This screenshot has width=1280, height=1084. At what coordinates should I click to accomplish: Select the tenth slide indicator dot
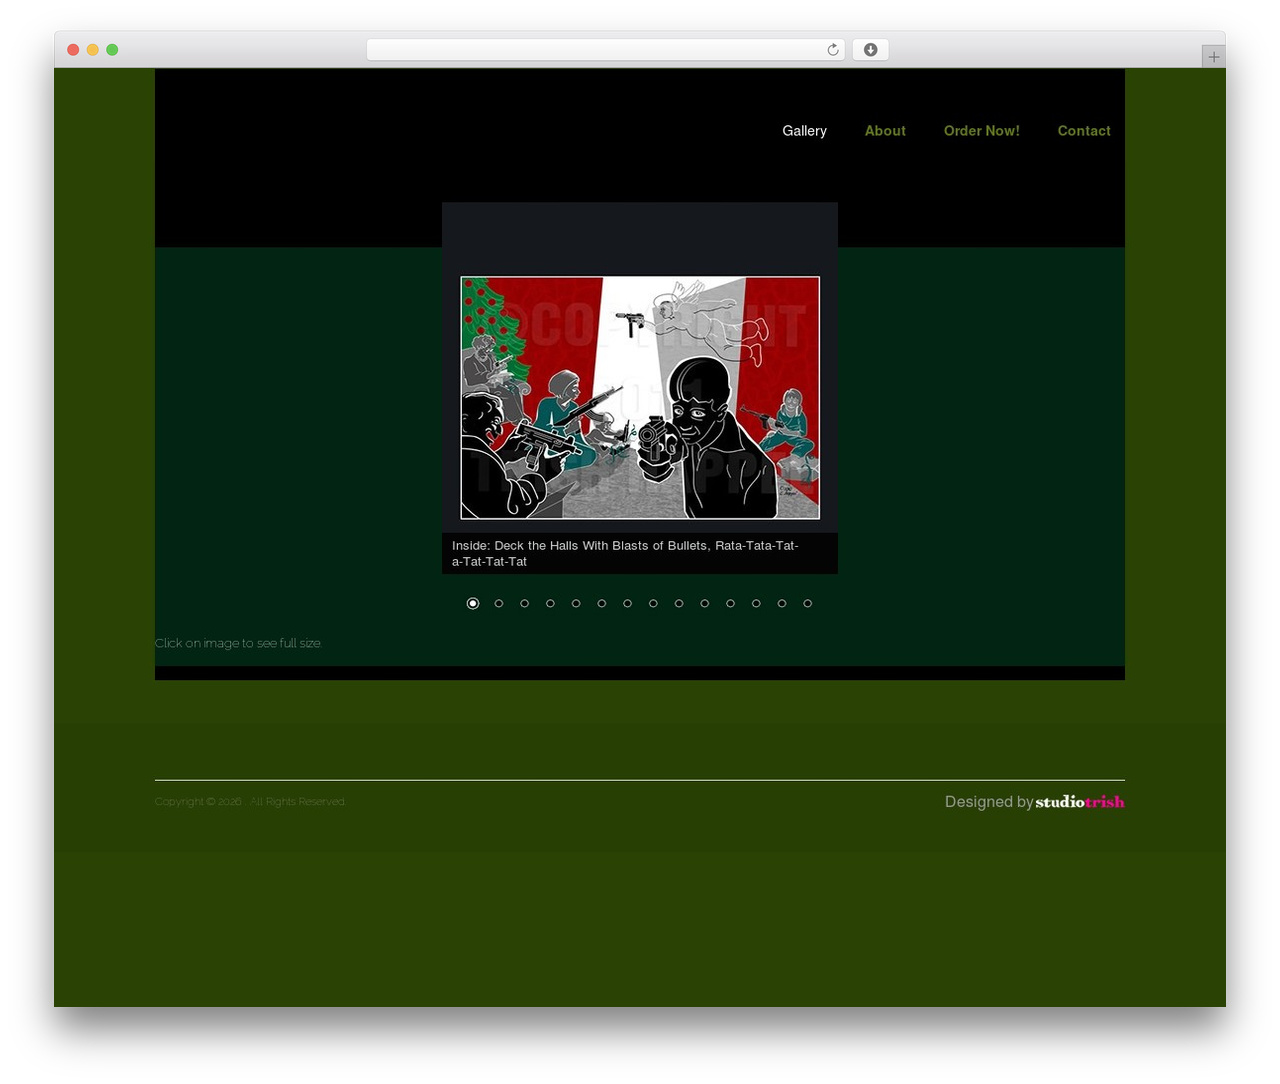point(705,603)
